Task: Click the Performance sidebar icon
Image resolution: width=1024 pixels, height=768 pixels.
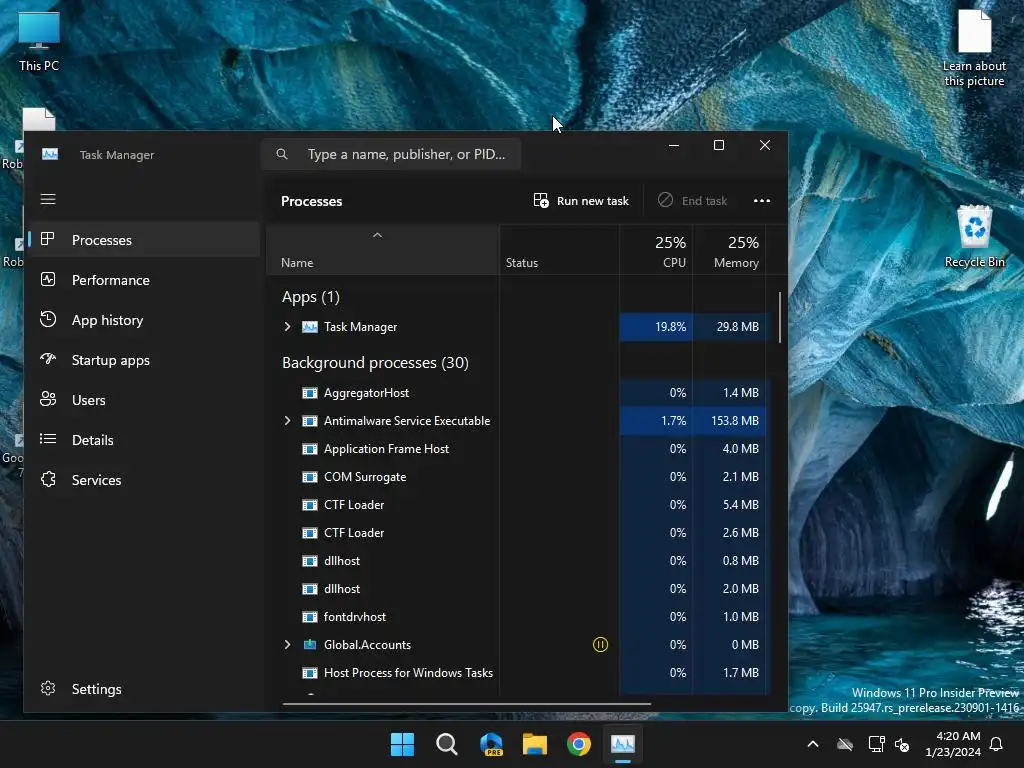Action: pos(48,280)
